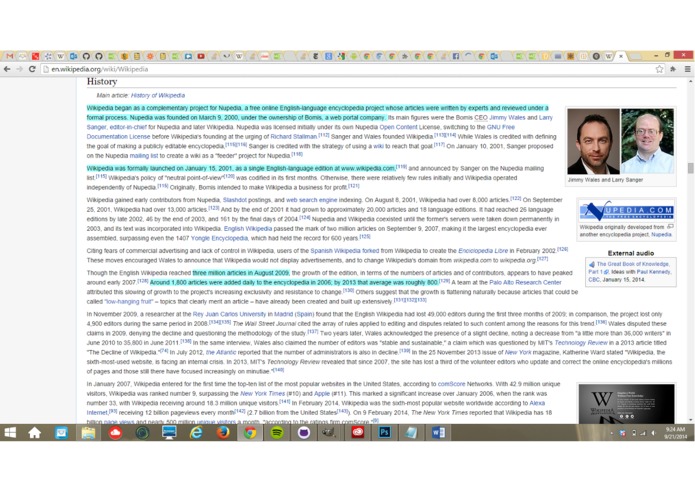Open the Windows Start button
The width and height of the screenshot is (695, 494).
[x=10, y=432]
